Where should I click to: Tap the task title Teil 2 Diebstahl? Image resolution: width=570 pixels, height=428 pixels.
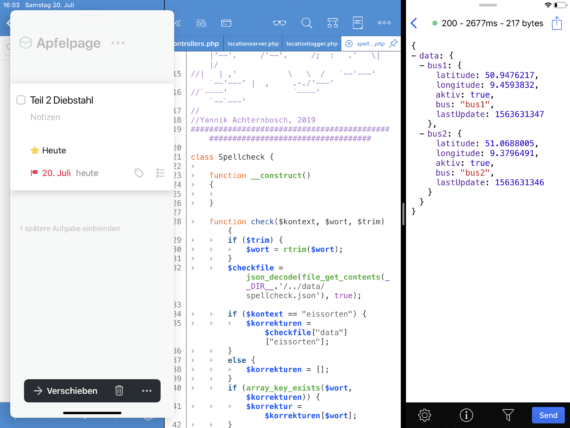tap(62, 100)
